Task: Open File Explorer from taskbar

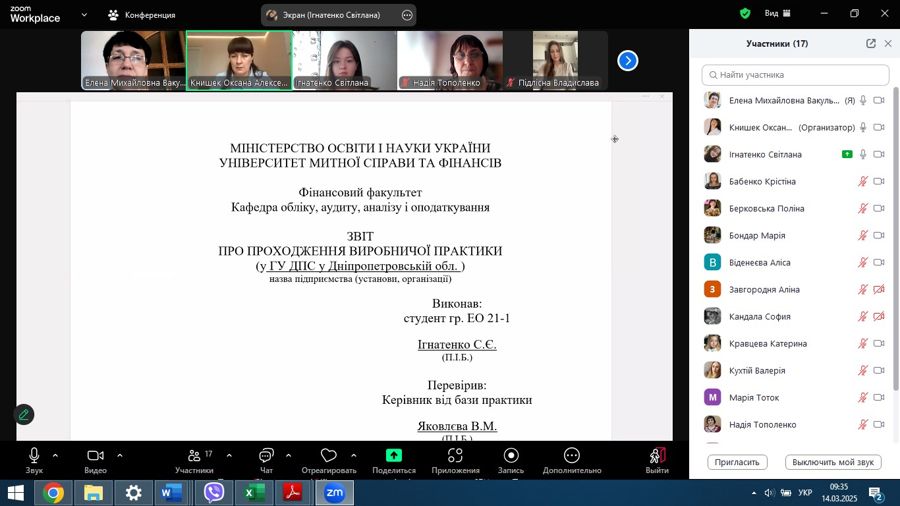Action: click(93, 493)
